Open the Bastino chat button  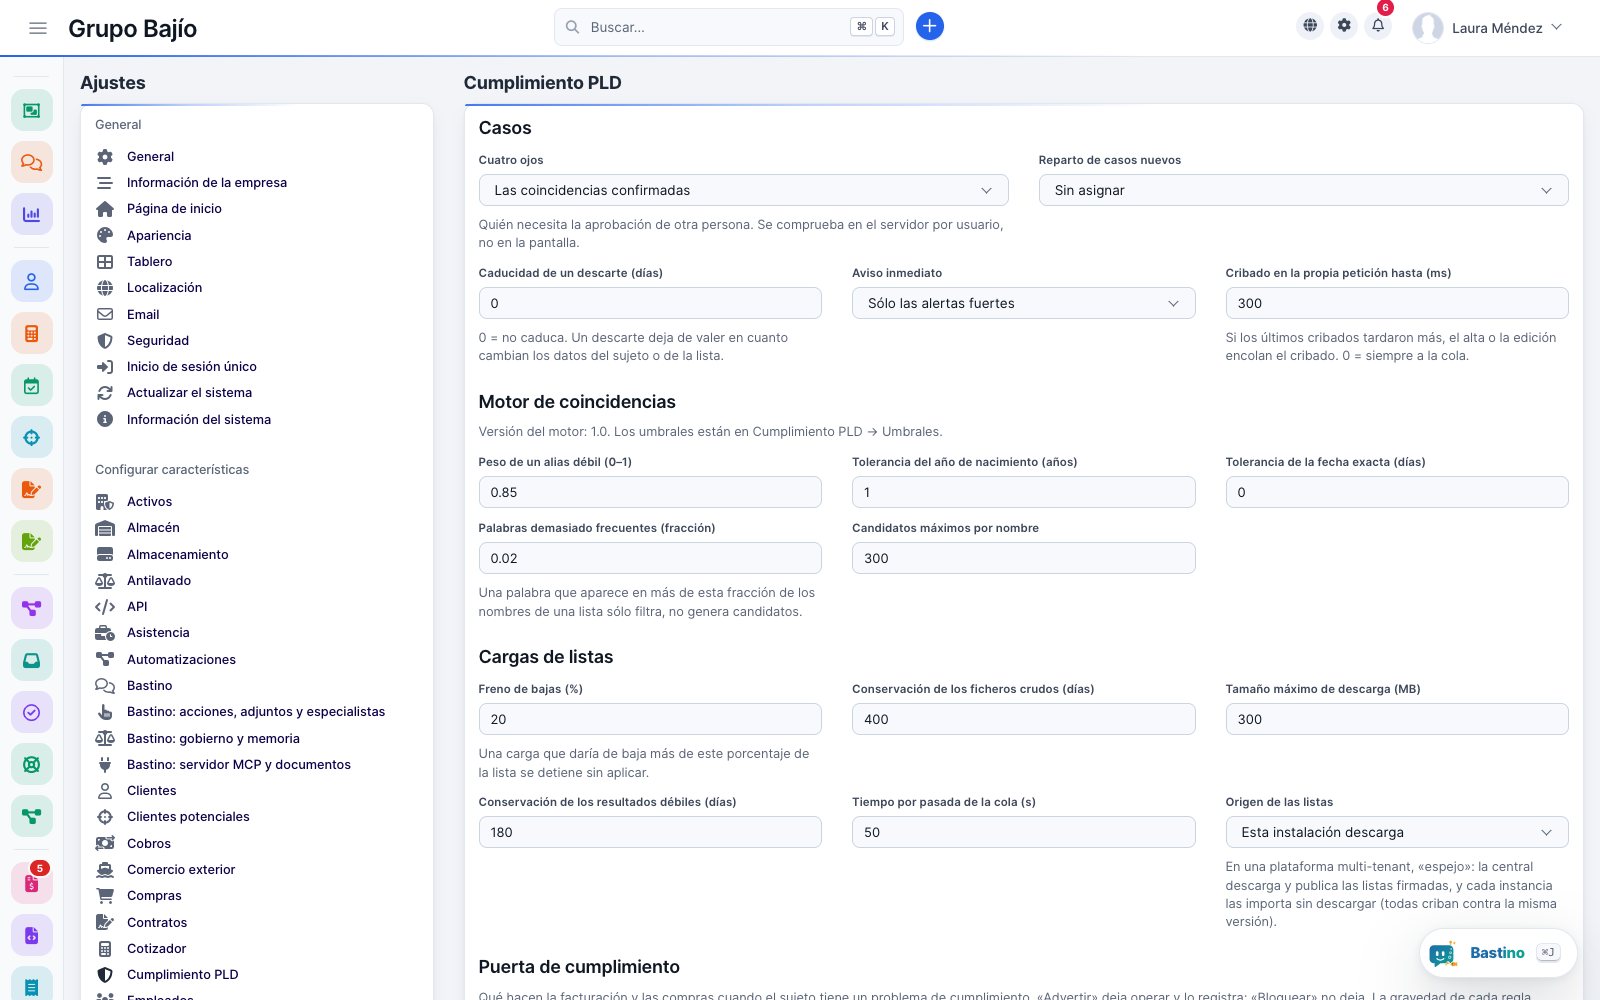1498,953
